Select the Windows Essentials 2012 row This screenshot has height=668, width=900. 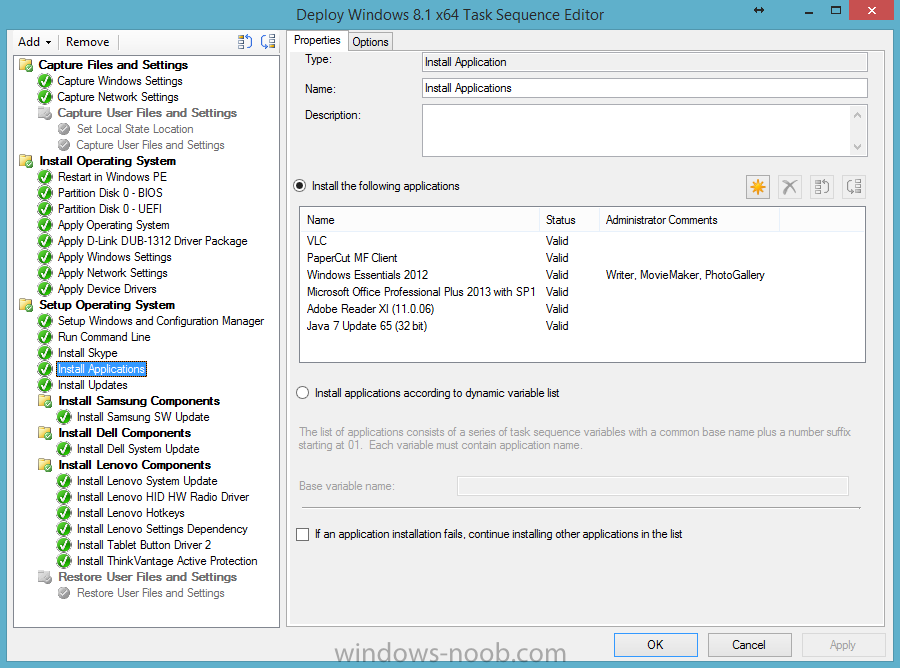click(582, 275)
